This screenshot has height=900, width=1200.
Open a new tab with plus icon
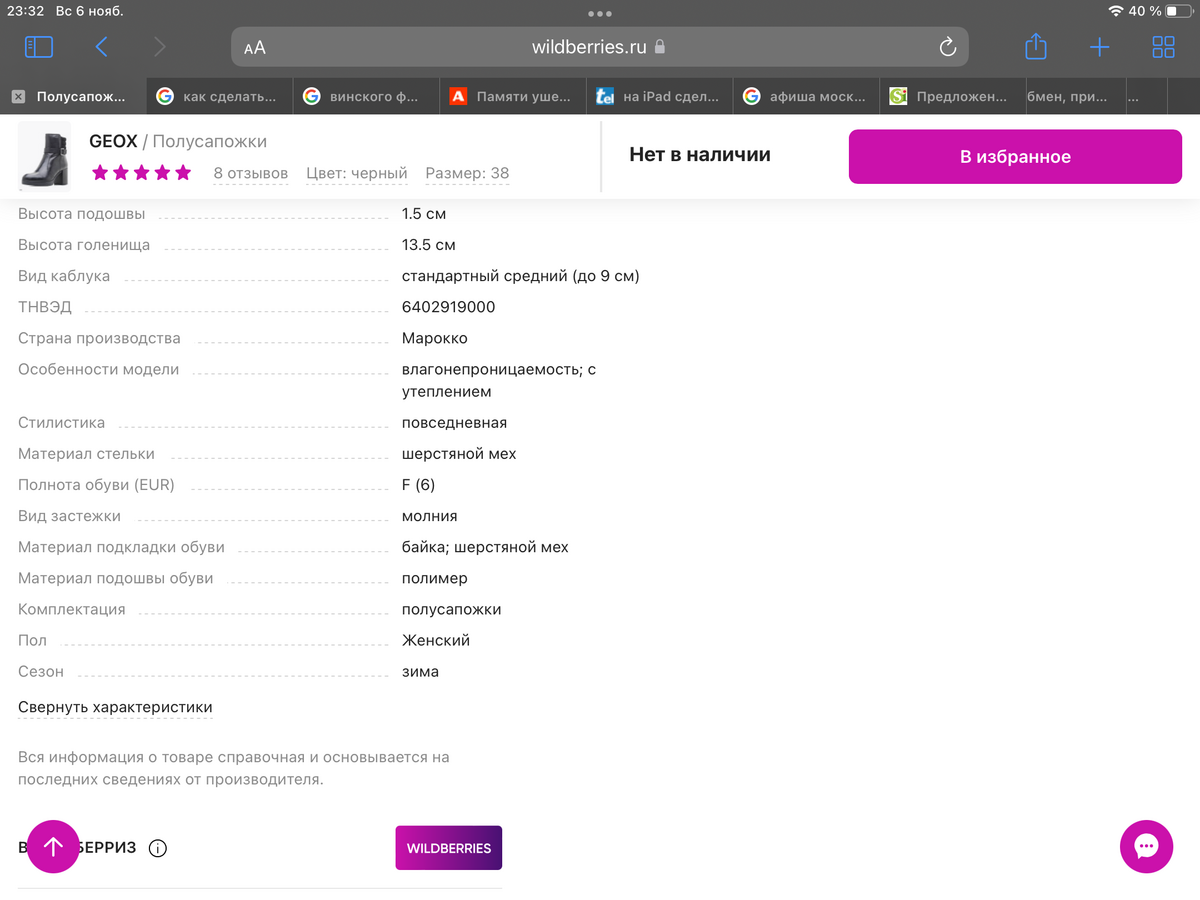pyautogui.click(x=1099, y=46)
